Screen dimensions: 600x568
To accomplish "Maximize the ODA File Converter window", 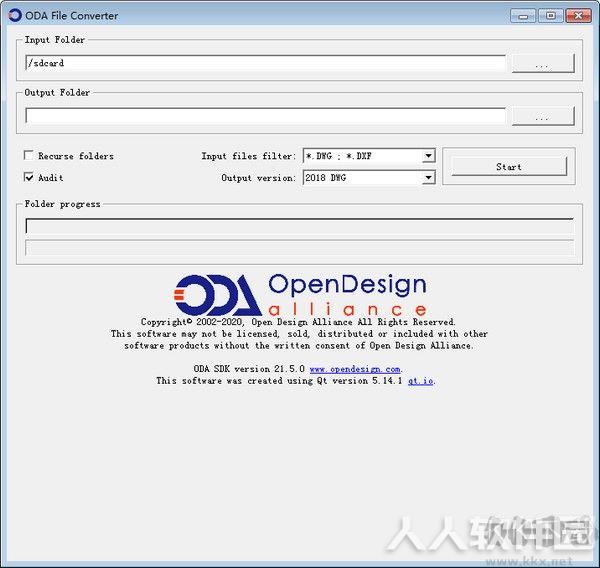I will tap(551, 16).
